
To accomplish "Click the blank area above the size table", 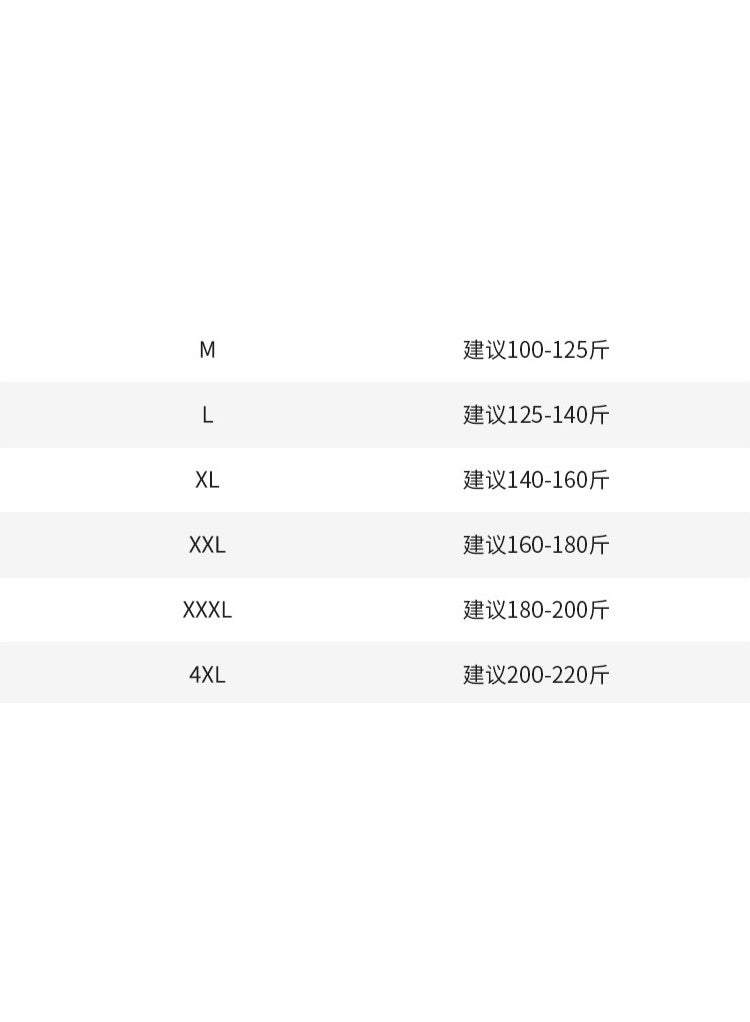I will pos(375,160).
